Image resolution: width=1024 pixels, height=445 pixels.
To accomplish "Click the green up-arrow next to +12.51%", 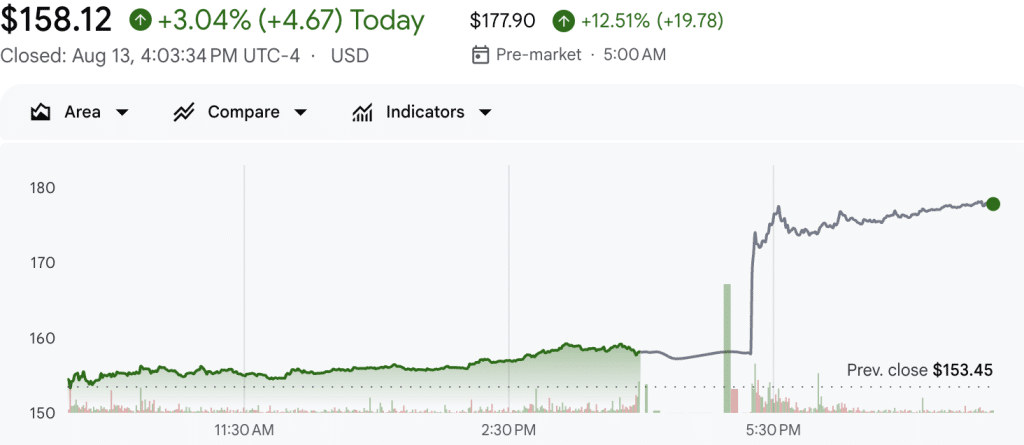I will (x=563, y=22).
